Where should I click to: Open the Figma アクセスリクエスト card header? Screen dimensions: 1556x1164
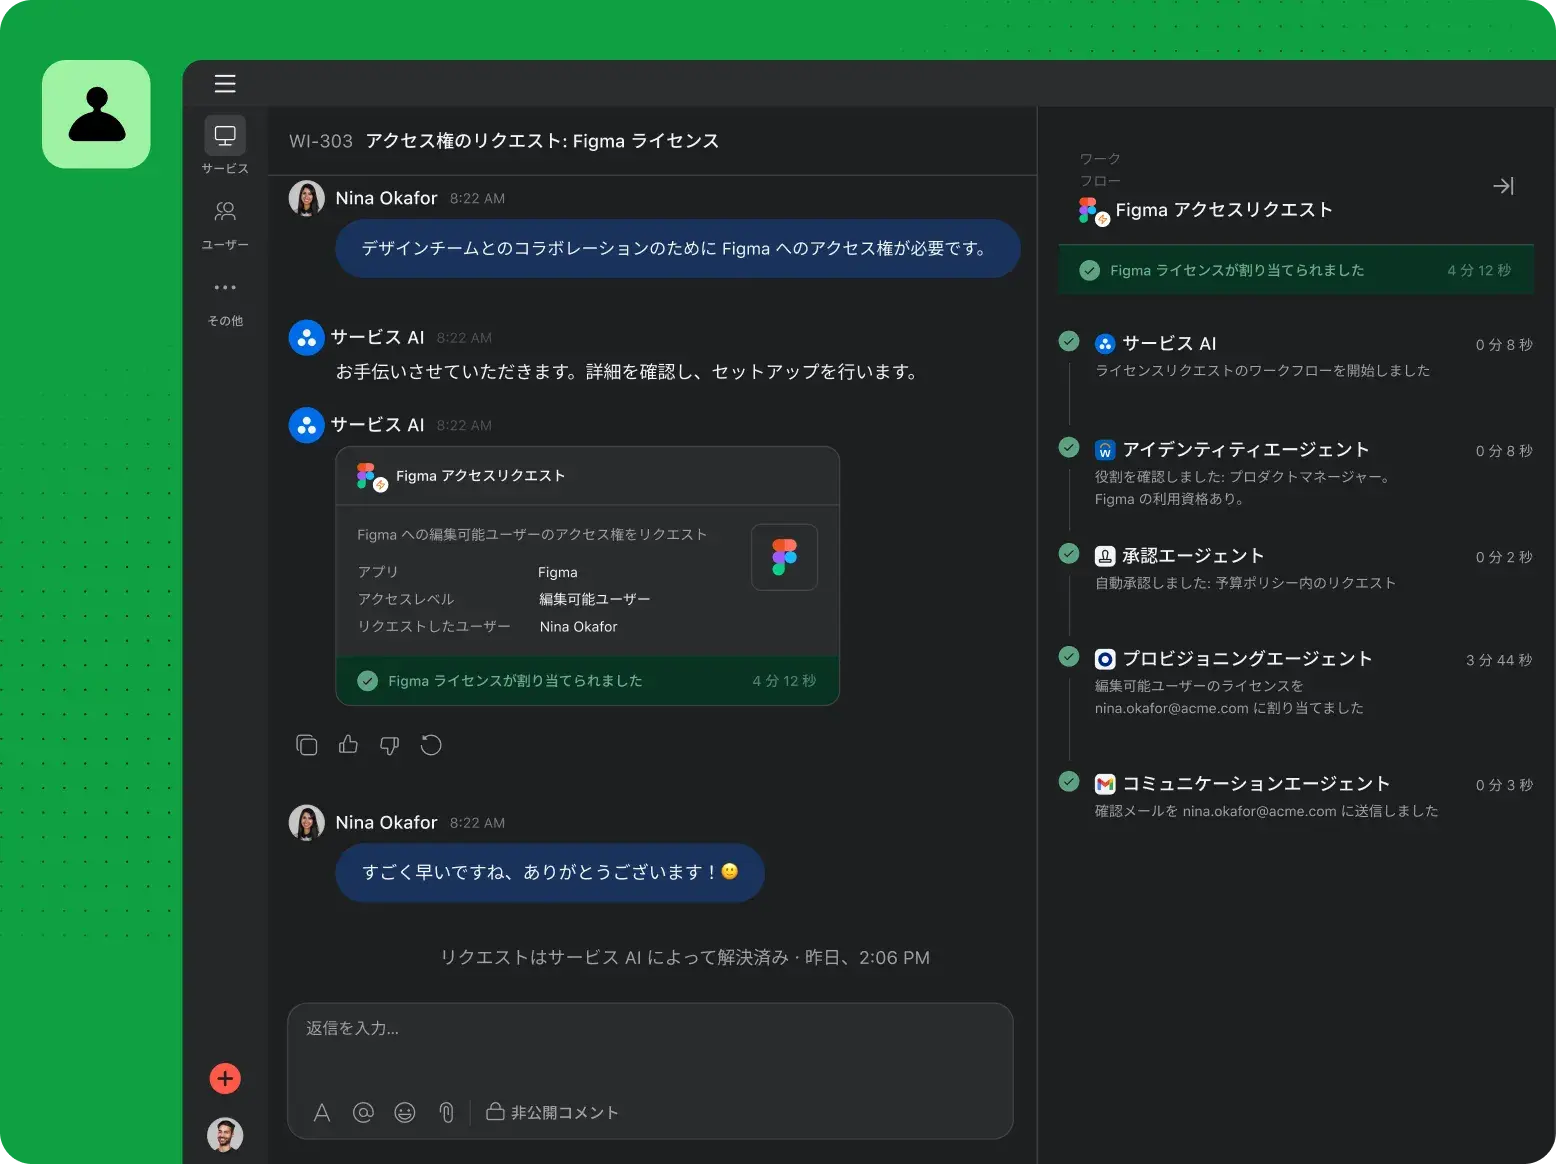[x=587, y=476]
